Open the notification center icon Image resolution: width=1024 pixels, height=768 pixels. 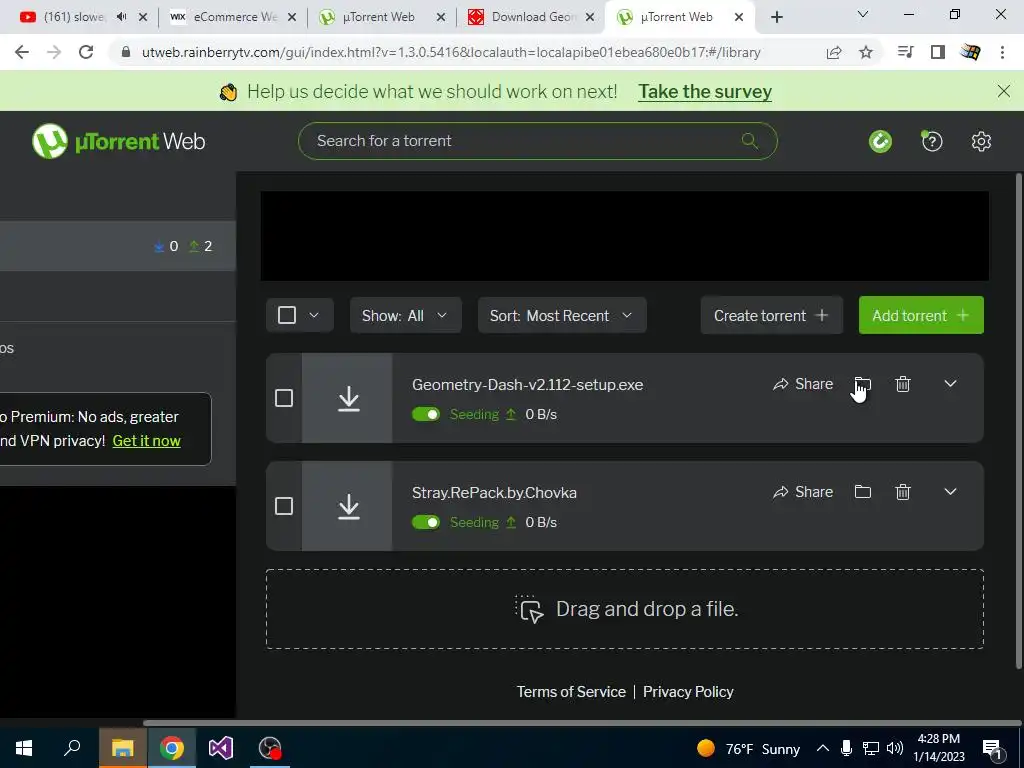coord(993,749)
